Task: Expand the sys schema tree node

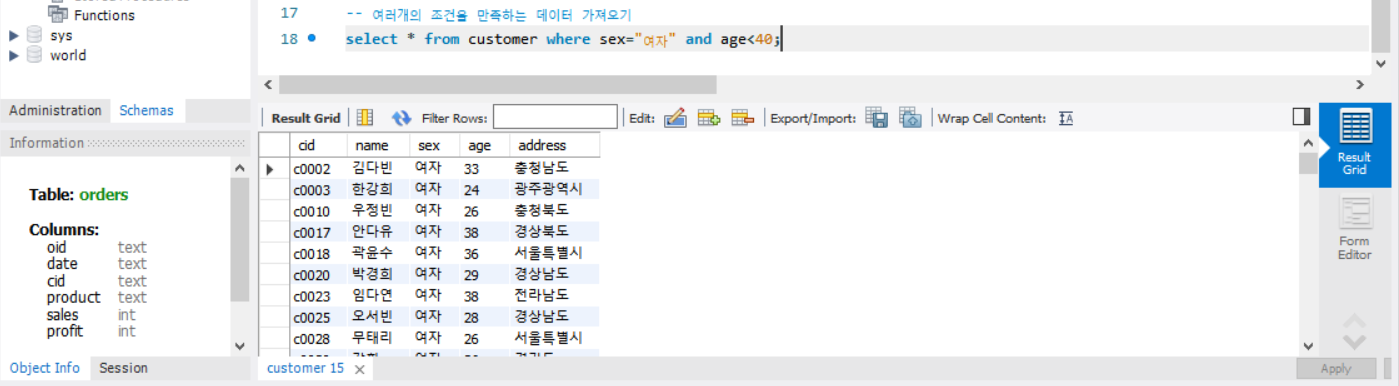Action: point(14,35)
